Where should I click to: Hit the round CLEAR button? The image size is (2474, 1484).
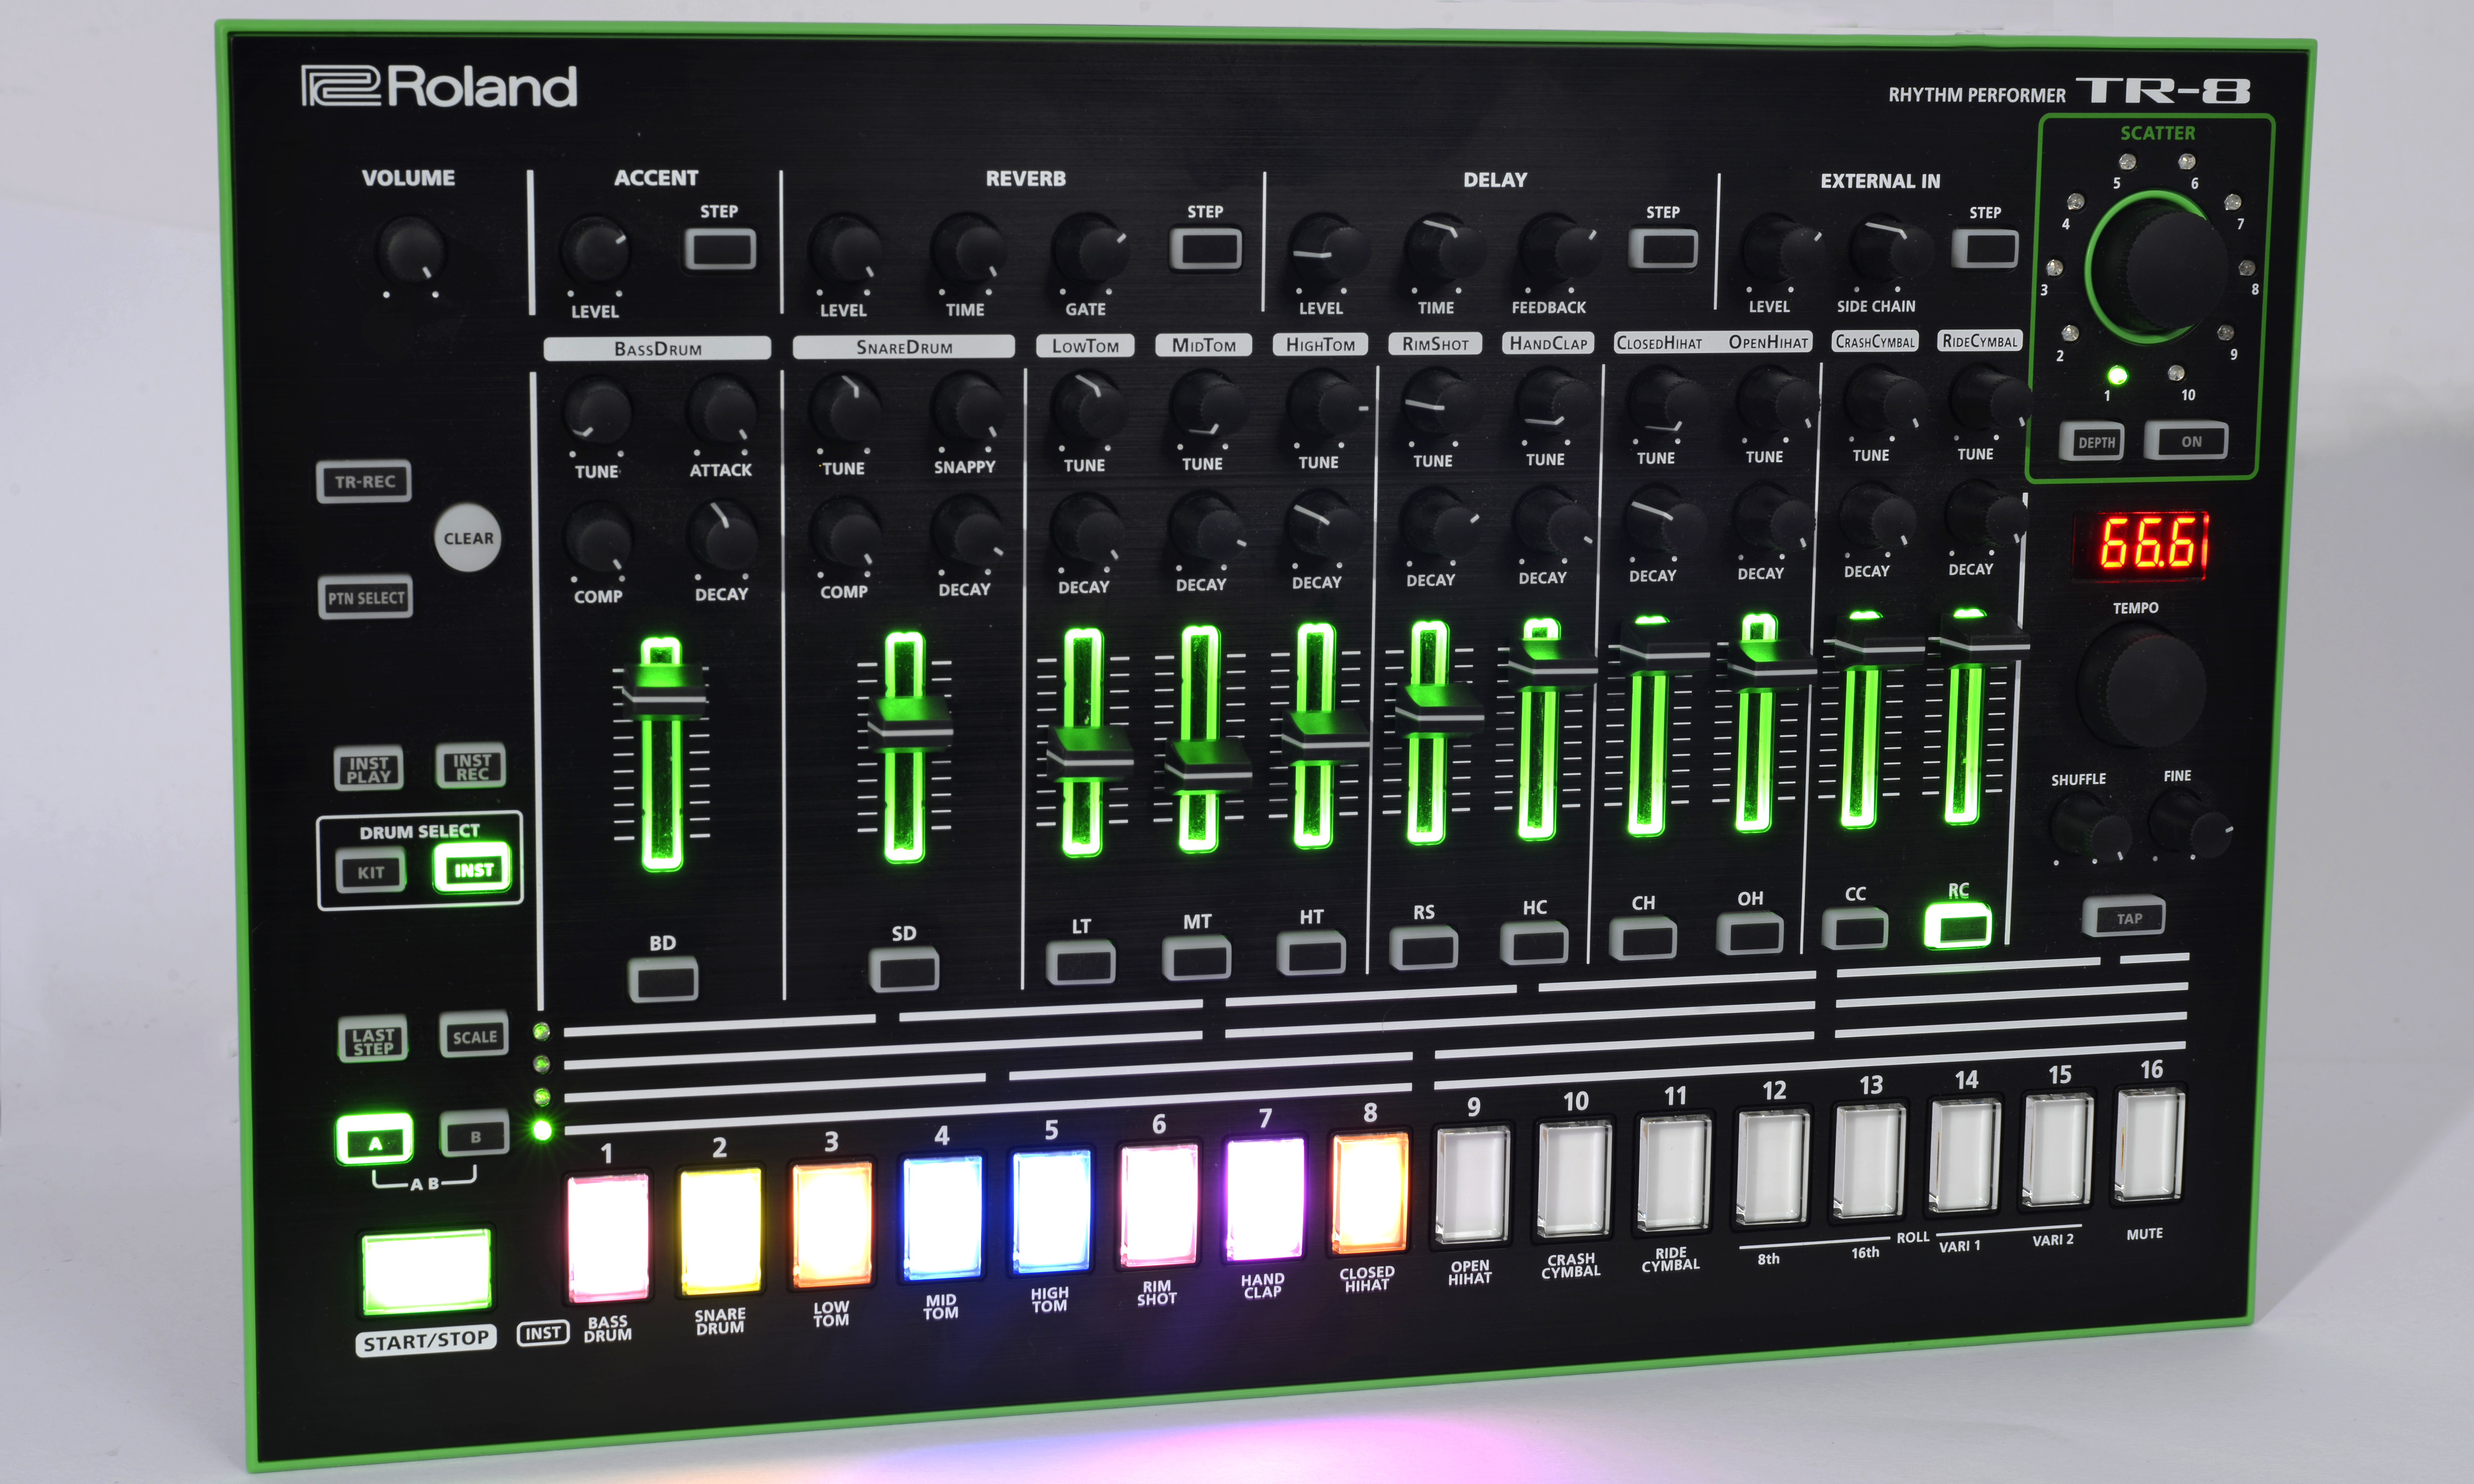pyautogui.click(x=468, y=538)
